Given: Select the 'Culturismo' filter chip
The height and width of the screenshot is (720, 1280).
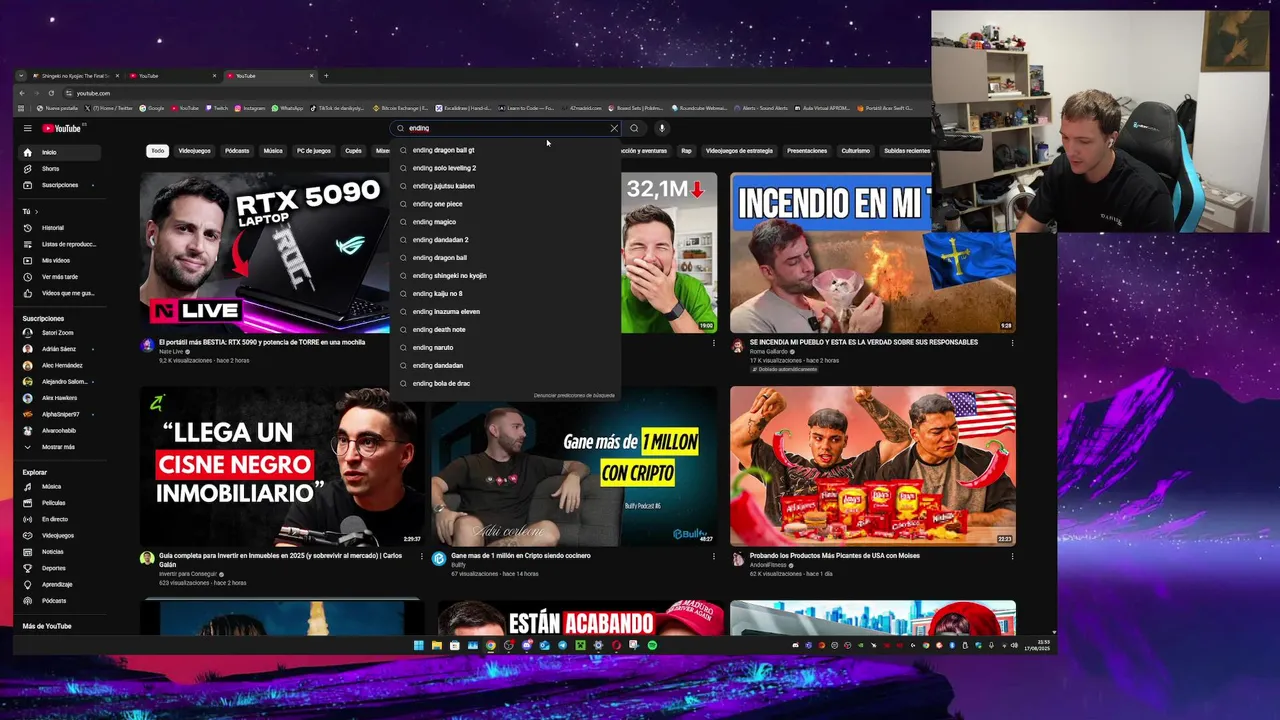Looking at the screenshot, I should [855, 151].
